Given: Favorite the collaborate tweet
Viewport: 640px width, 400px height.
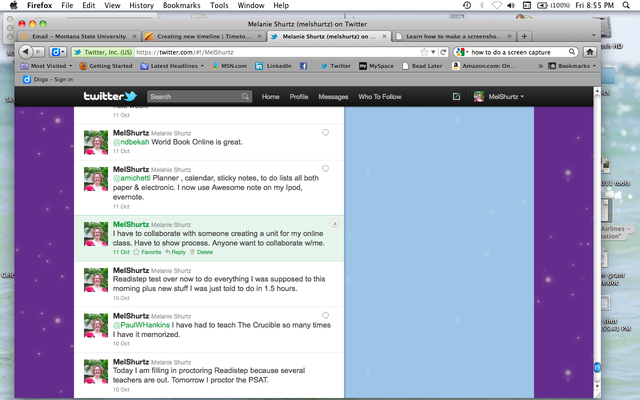Looking at the screenshot, I should coord(147,252).
